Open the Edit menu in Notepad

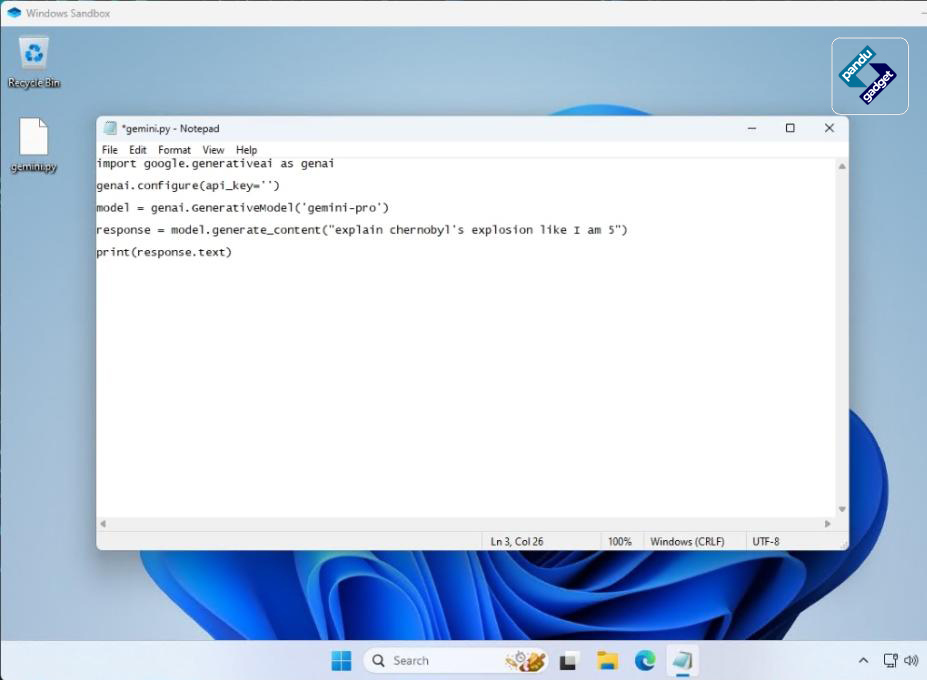point(137,150)
